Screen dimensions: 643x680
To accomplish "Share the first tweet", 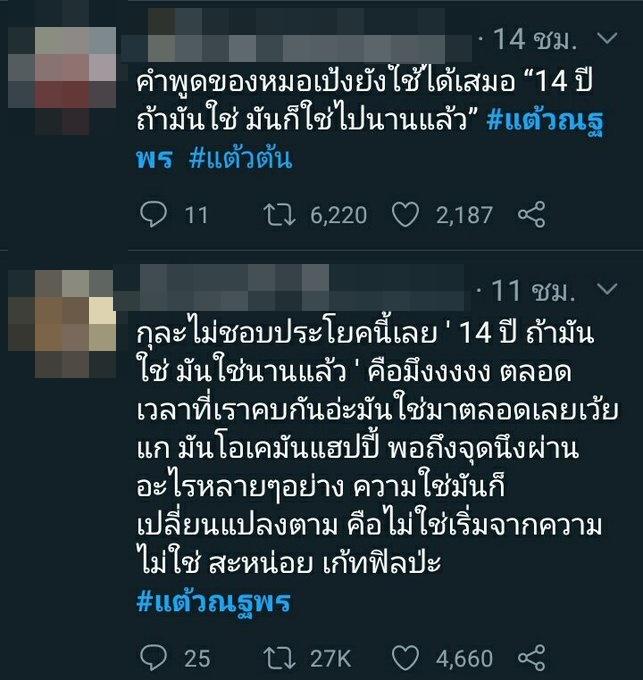I will [532, 215].
